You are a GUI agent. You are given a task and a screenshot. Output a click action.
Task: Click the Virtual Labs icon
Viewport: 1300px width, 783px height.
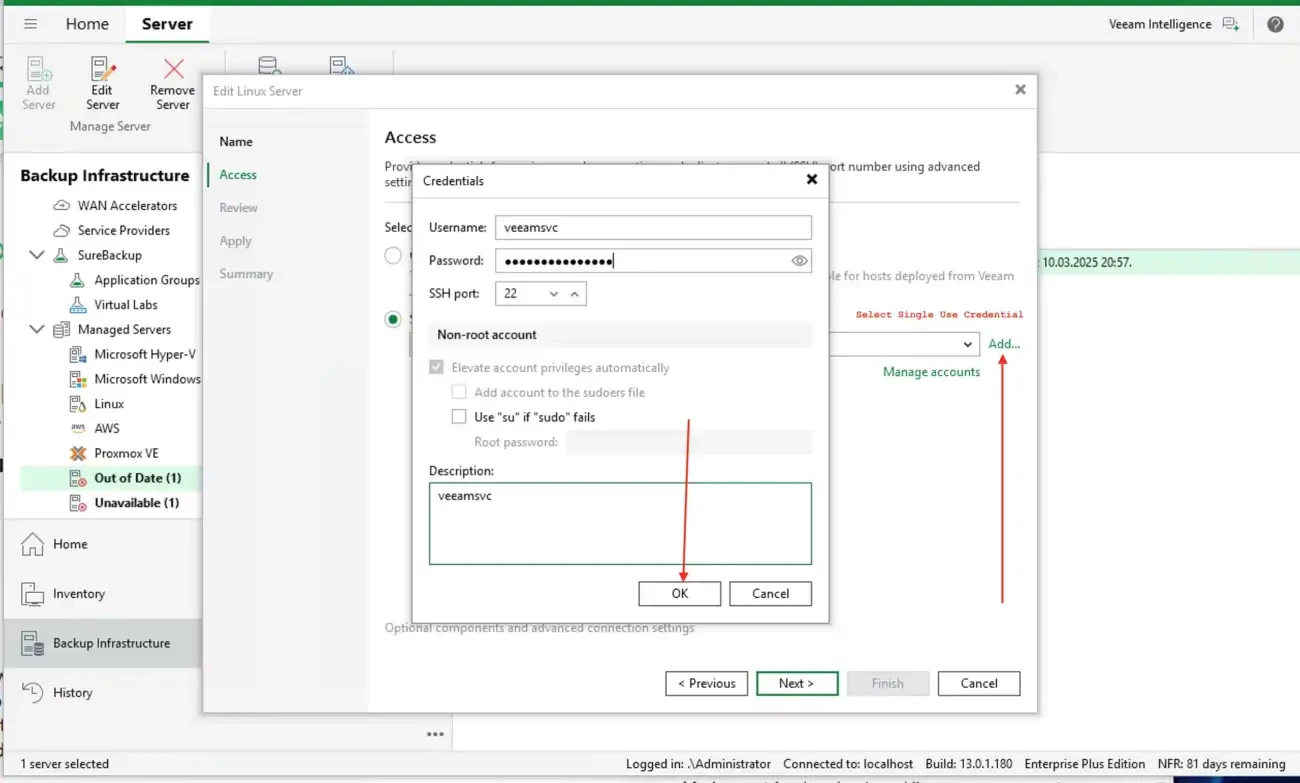78,305
